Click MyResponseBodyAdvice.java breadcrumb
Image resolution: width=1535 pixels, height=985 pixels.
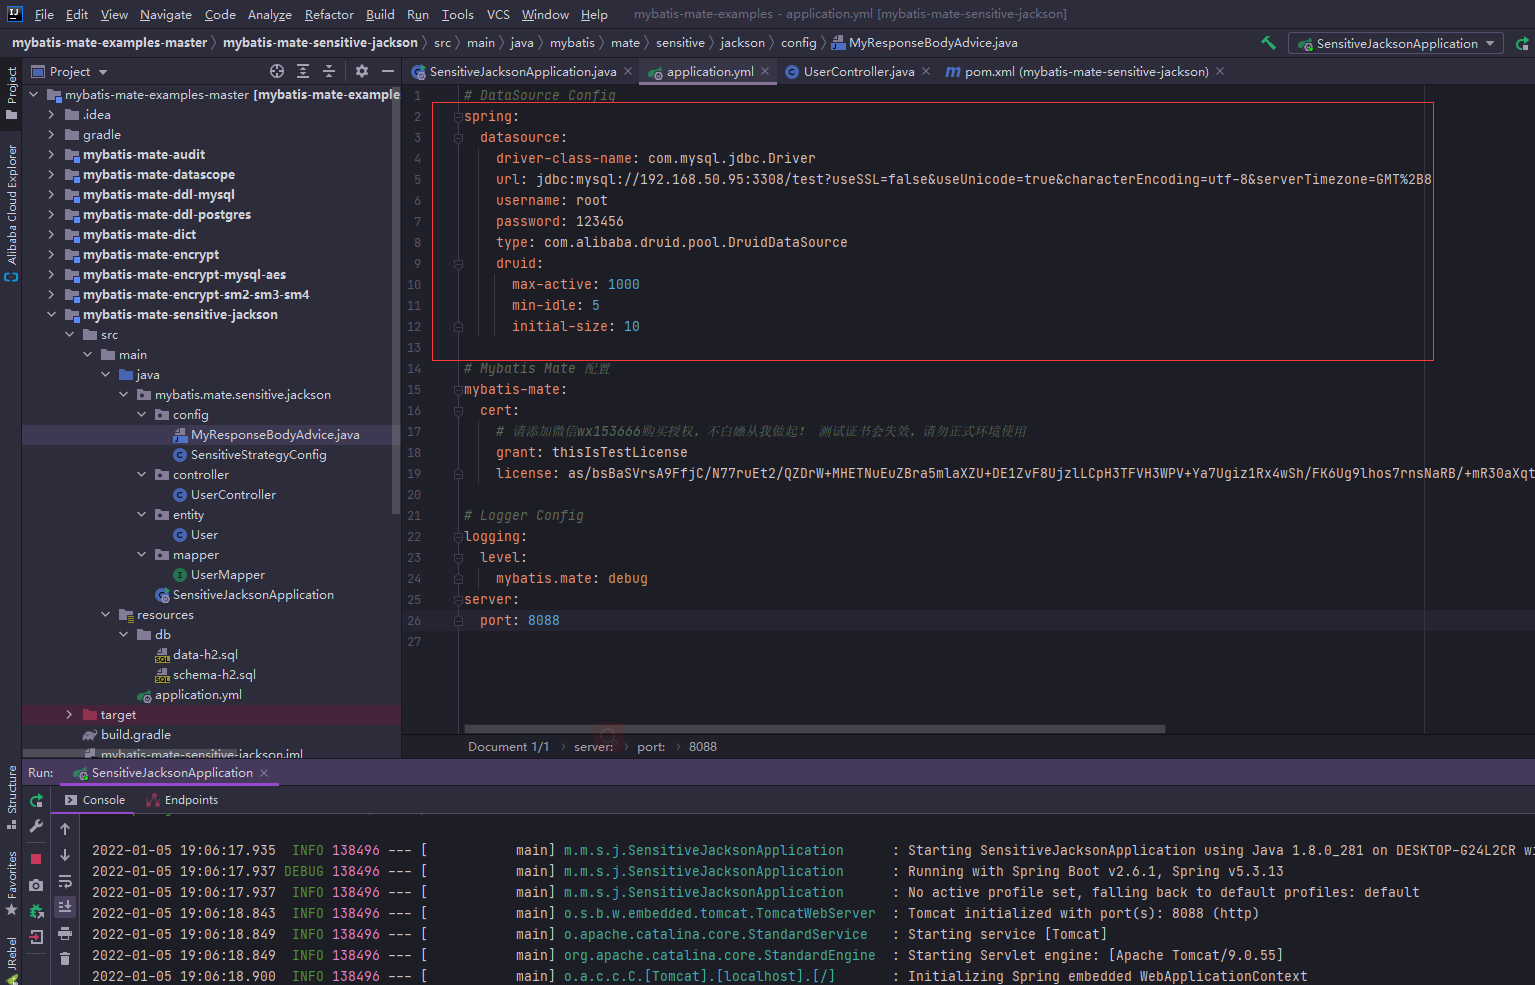[x=925, y=43]
